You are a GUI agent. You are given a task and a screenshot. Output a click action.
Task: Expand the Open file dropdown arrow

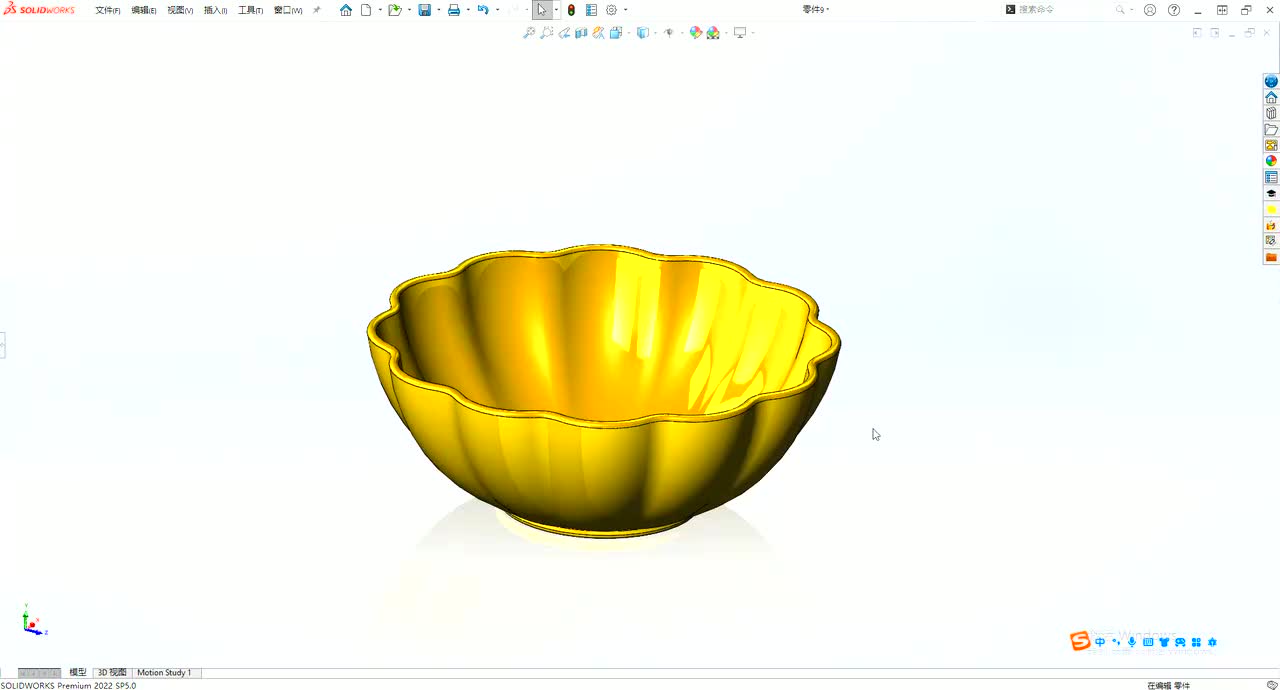pos(409,10)
